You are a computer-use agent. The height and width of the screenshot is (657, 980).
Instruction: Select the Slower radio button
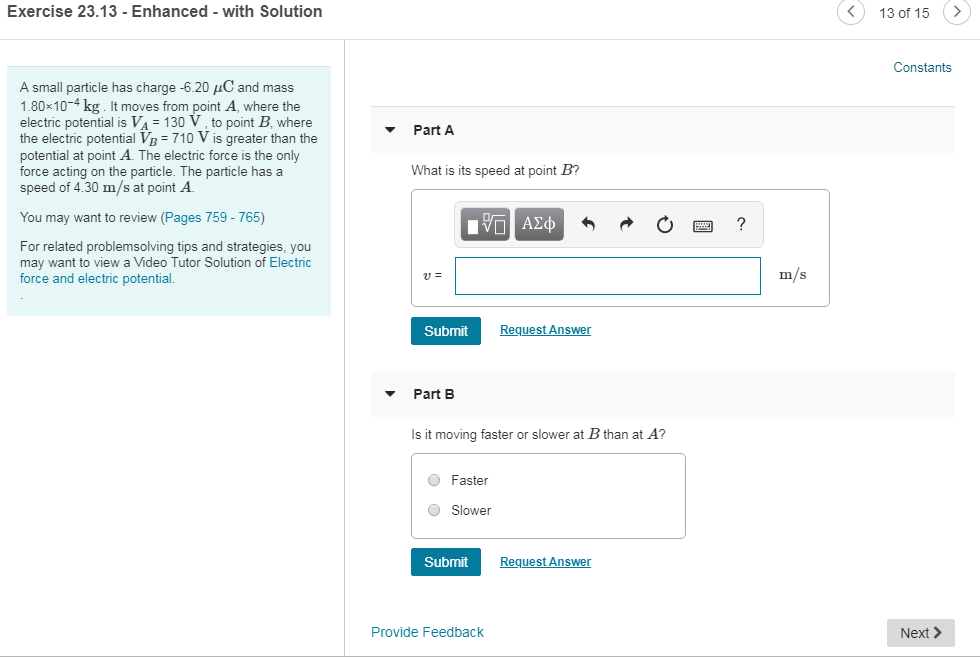click(434, 510)
